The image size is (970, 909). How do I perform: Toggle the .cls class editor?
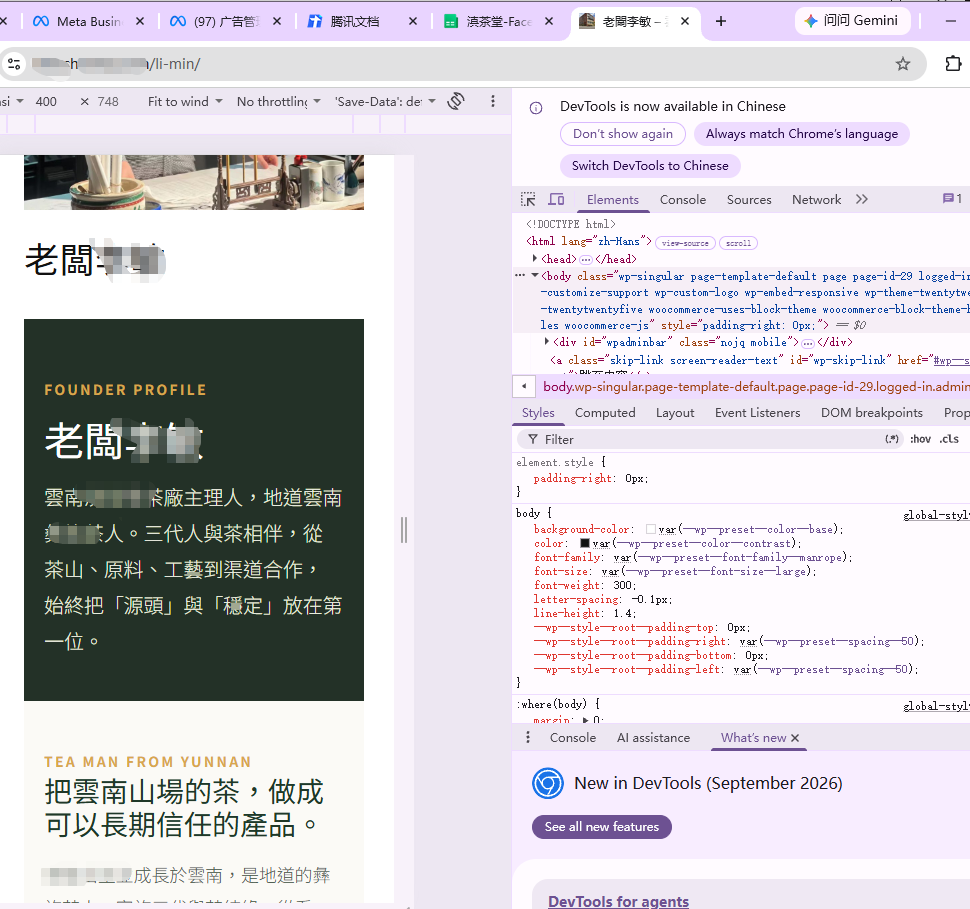949,439
